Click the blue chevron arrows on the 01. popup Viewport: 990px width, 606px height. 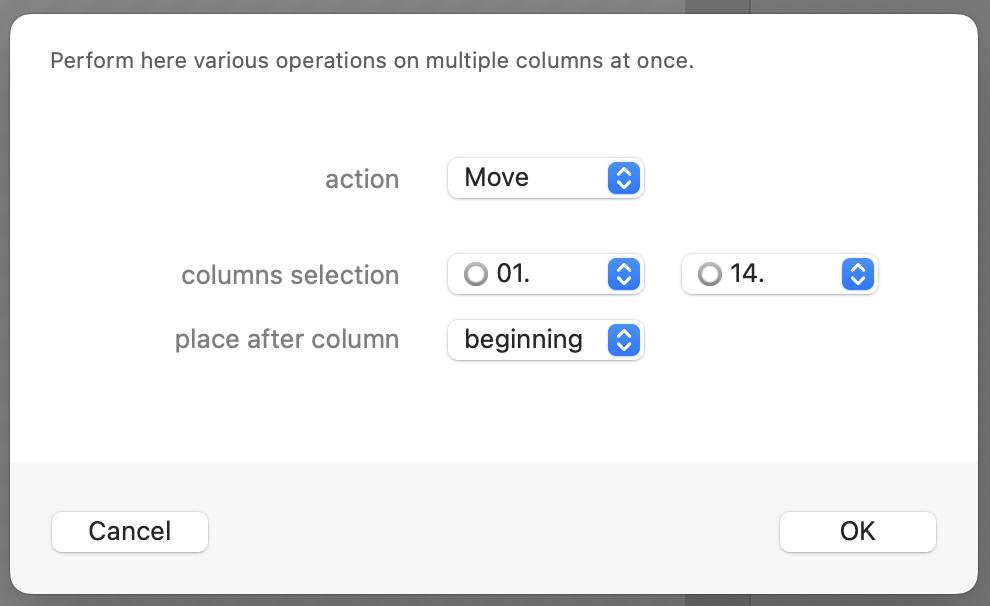[623, 274]
